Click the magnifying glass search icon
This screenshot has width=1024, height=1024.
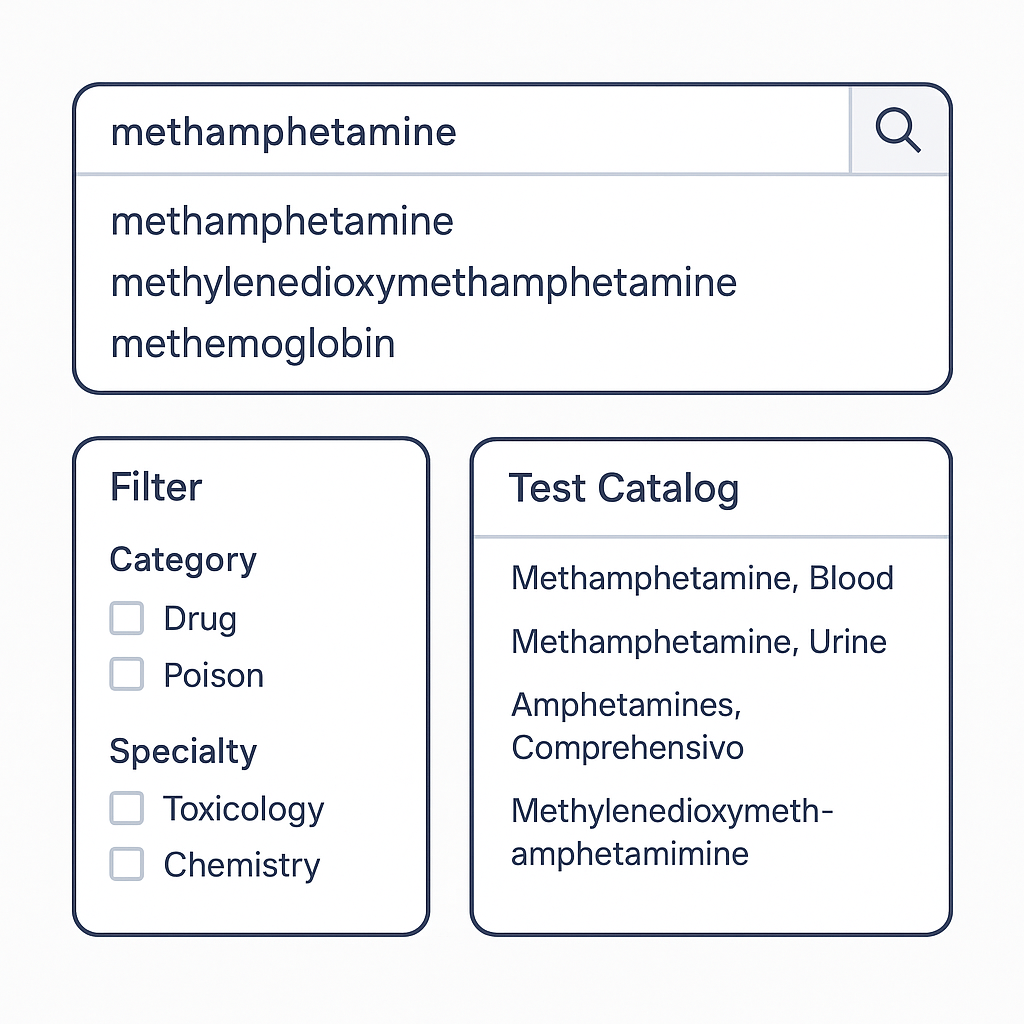899,130
